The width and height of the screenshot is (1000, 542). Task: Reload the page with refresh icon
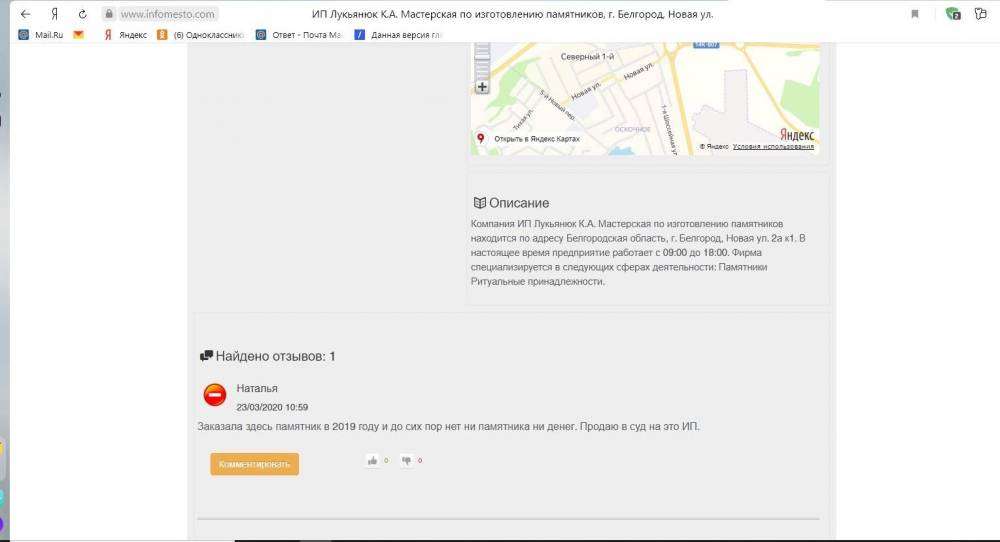click(82, 14)
